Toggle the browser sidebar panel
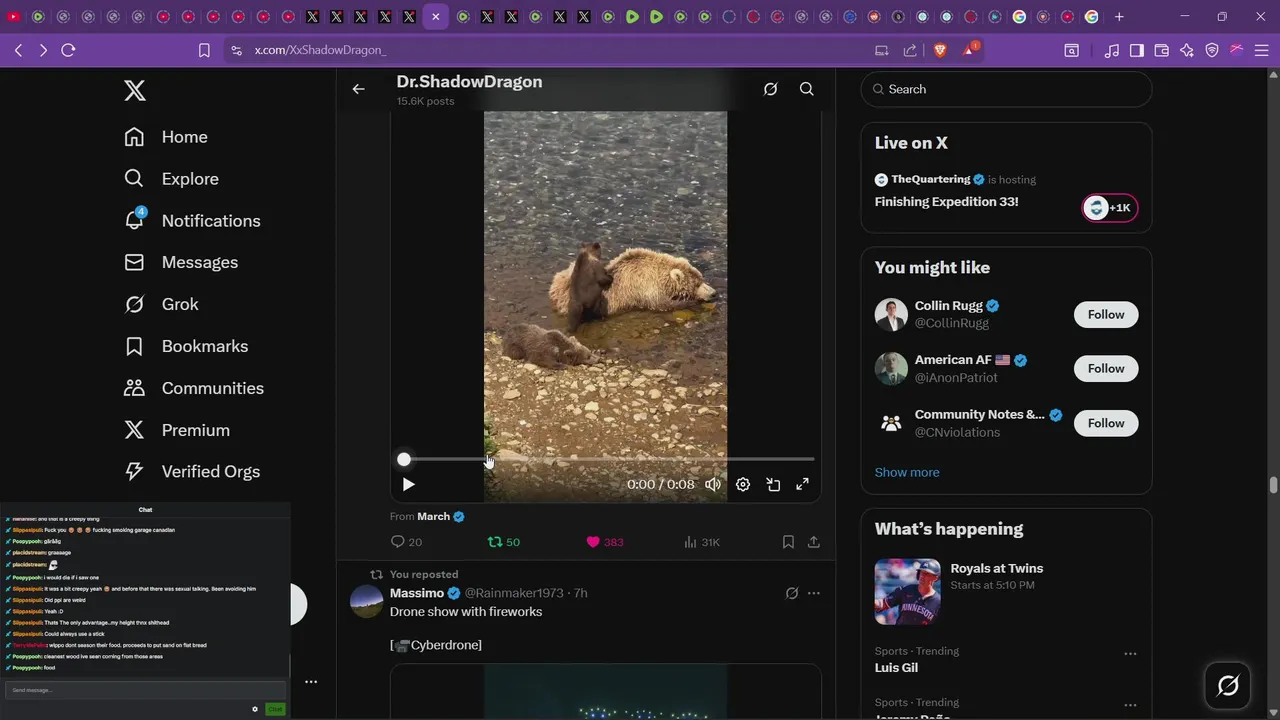Viewport: 1280px width, 720px height. pyautogui.click(x=1137, y=50)
